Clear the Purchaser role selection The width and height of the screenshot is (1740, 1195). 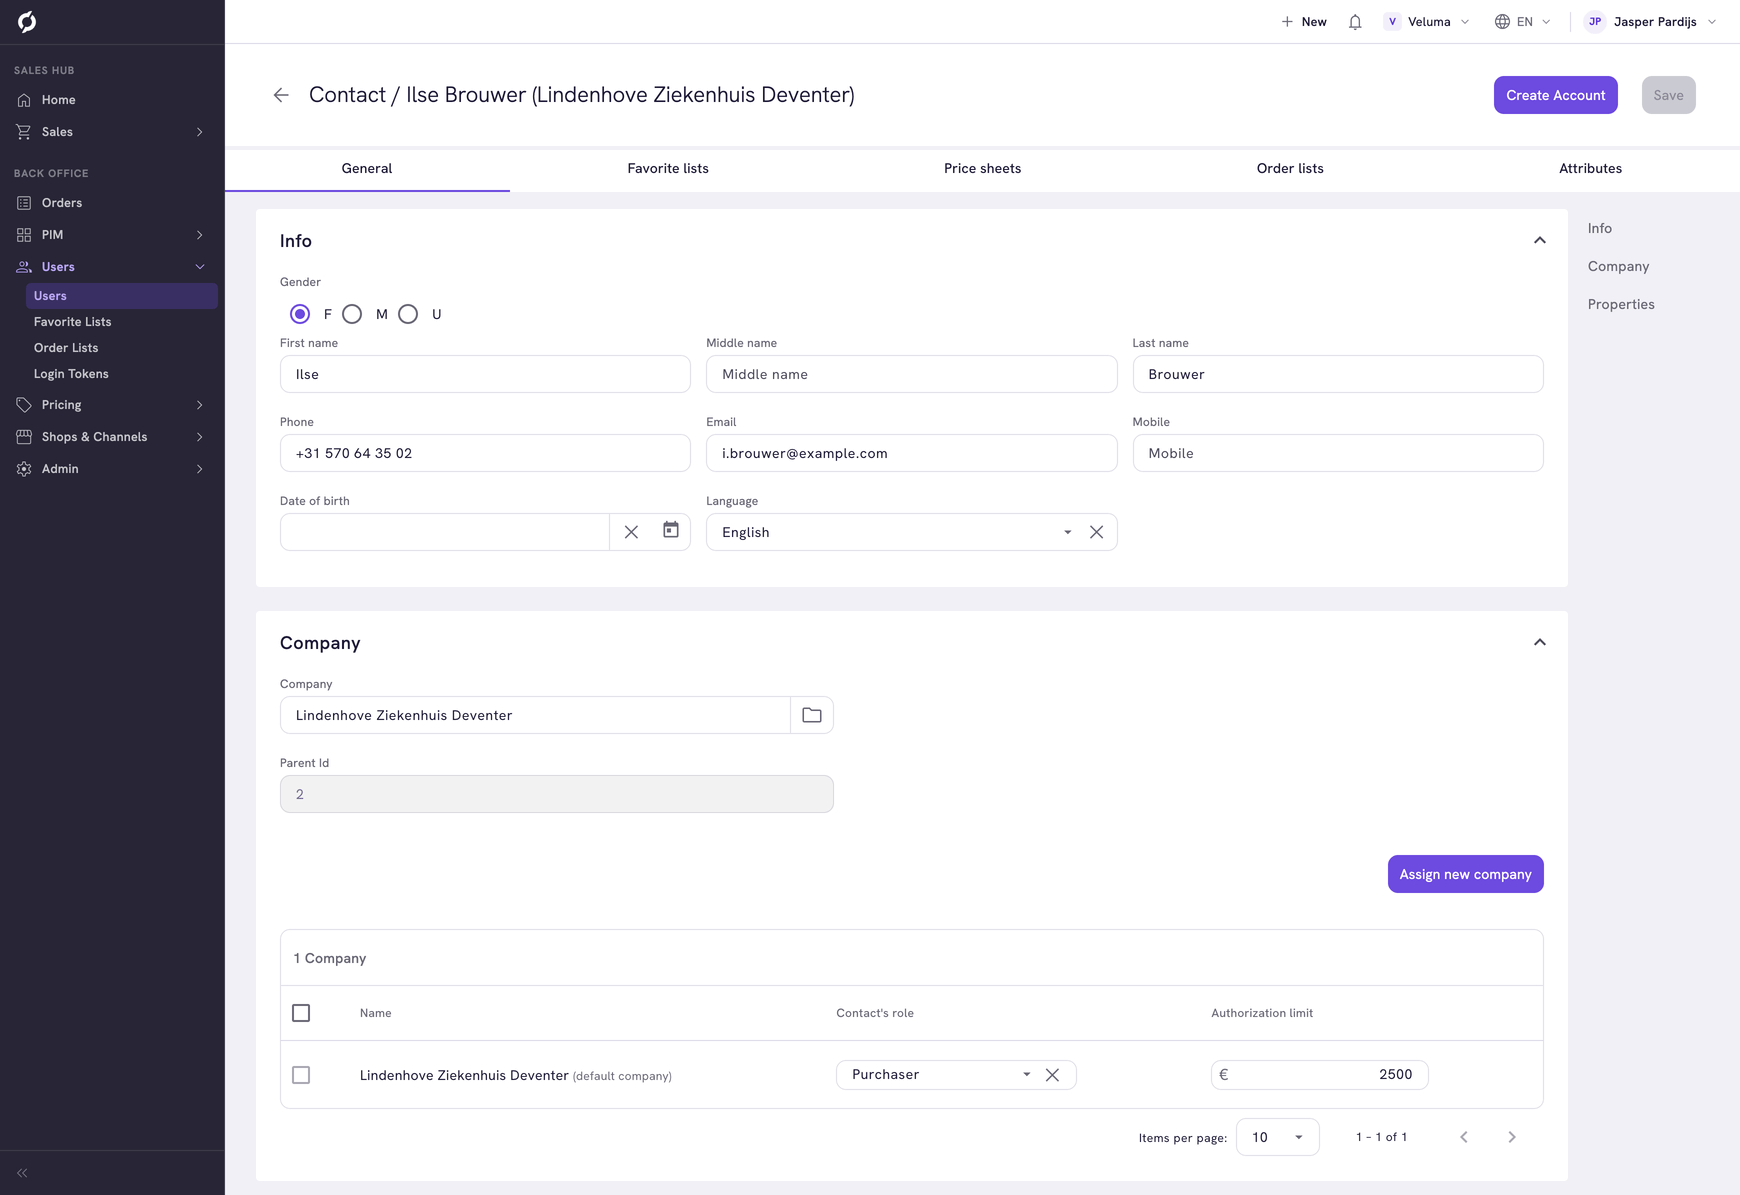[1052, 1075]
